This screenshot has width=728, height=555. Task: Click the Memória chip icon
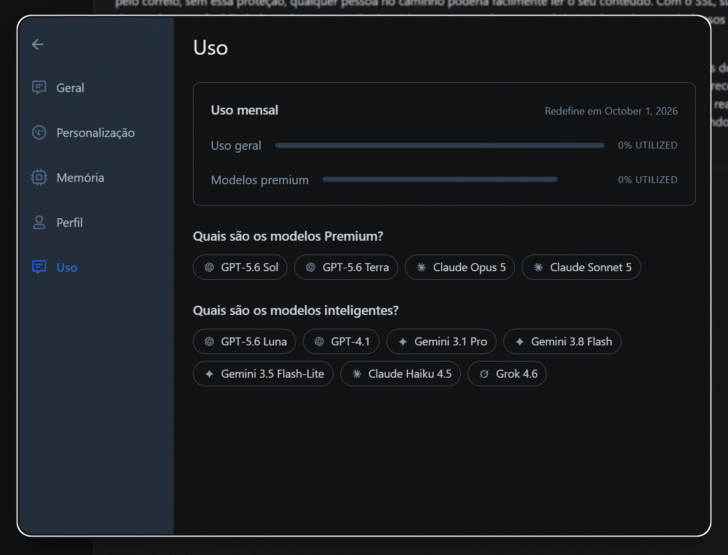(x=39, y=177)
